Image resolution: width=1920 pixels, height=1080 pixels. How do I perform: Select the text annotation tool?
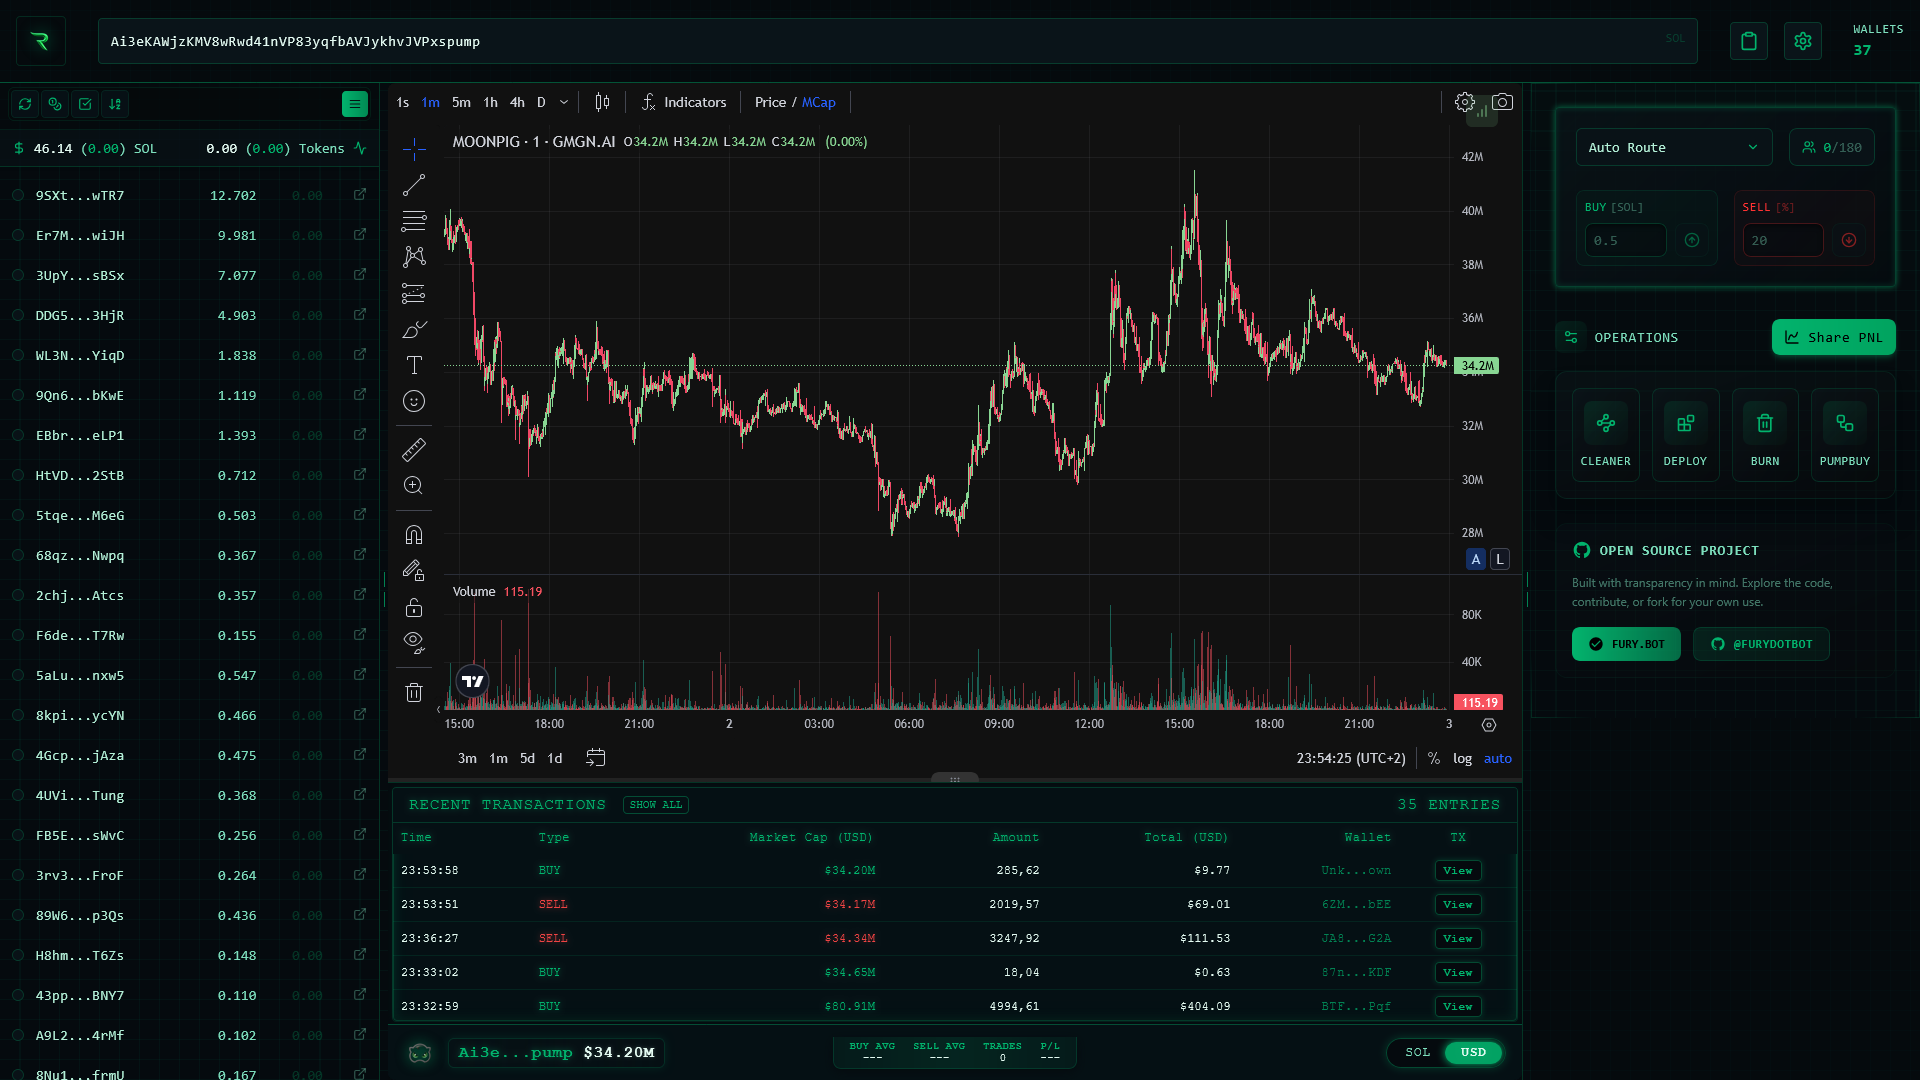click(414, 365)
